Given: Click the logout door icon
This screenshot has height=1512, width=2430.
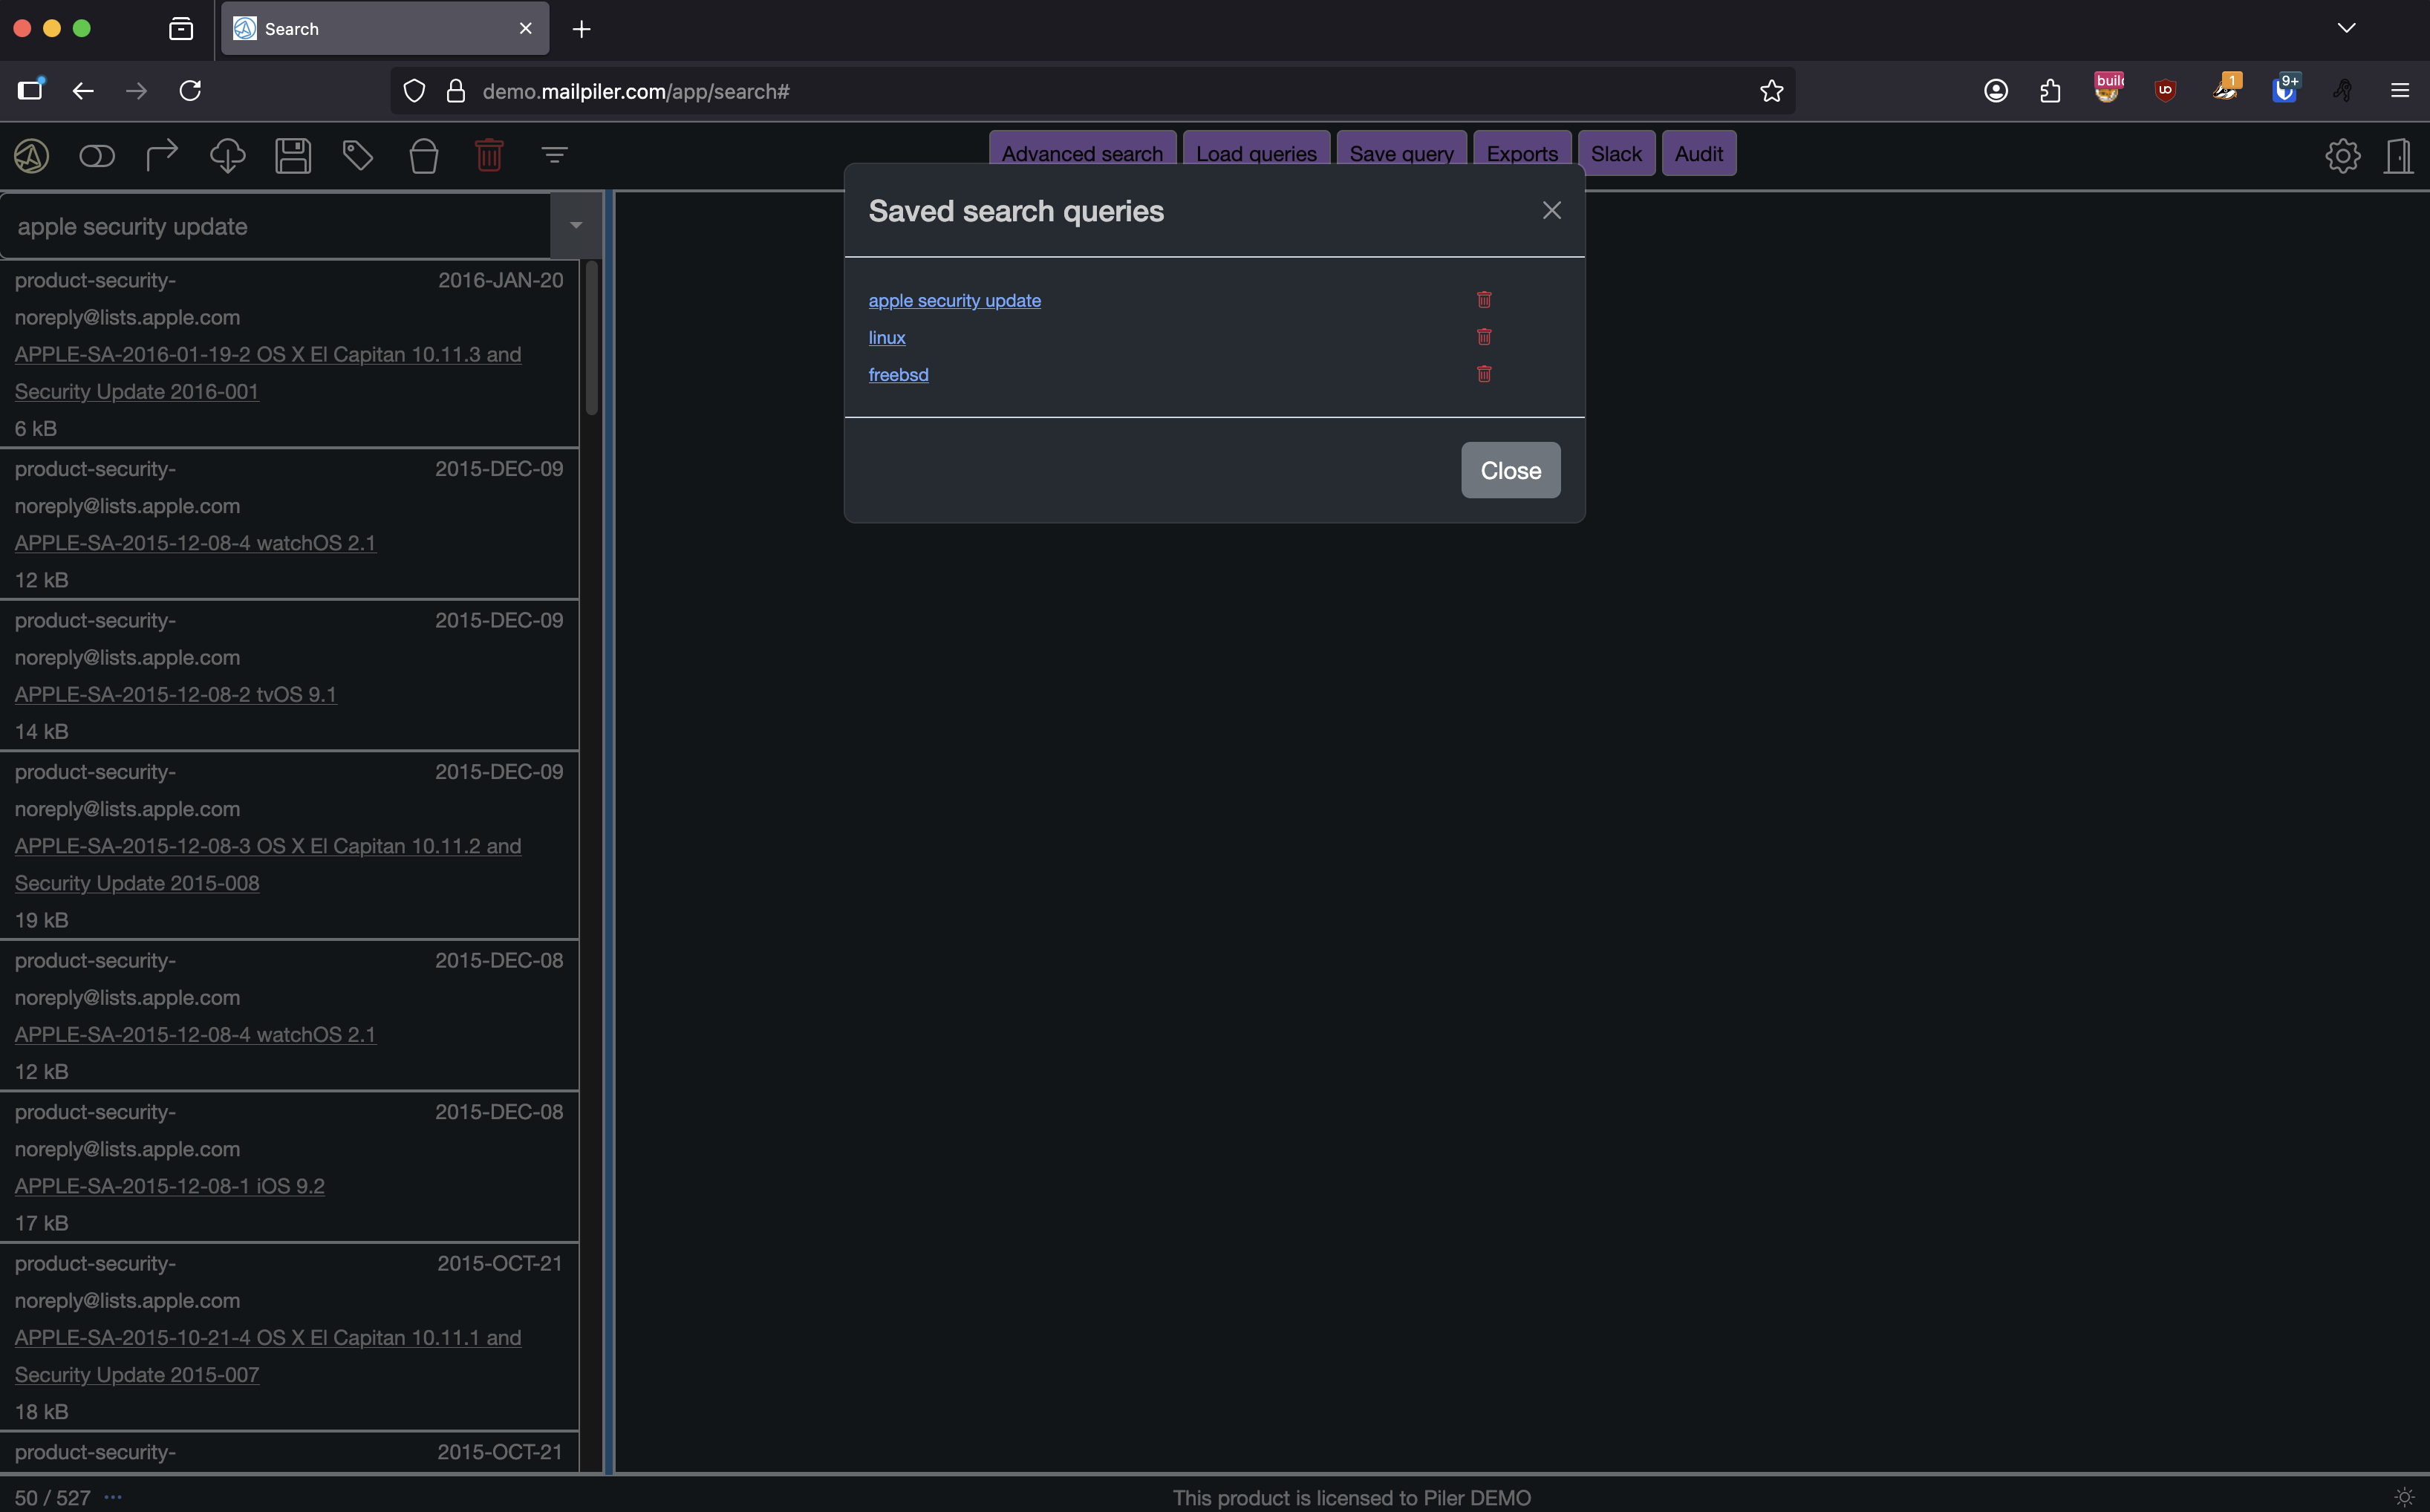Looking at the screenshot, I should 2399,156.
